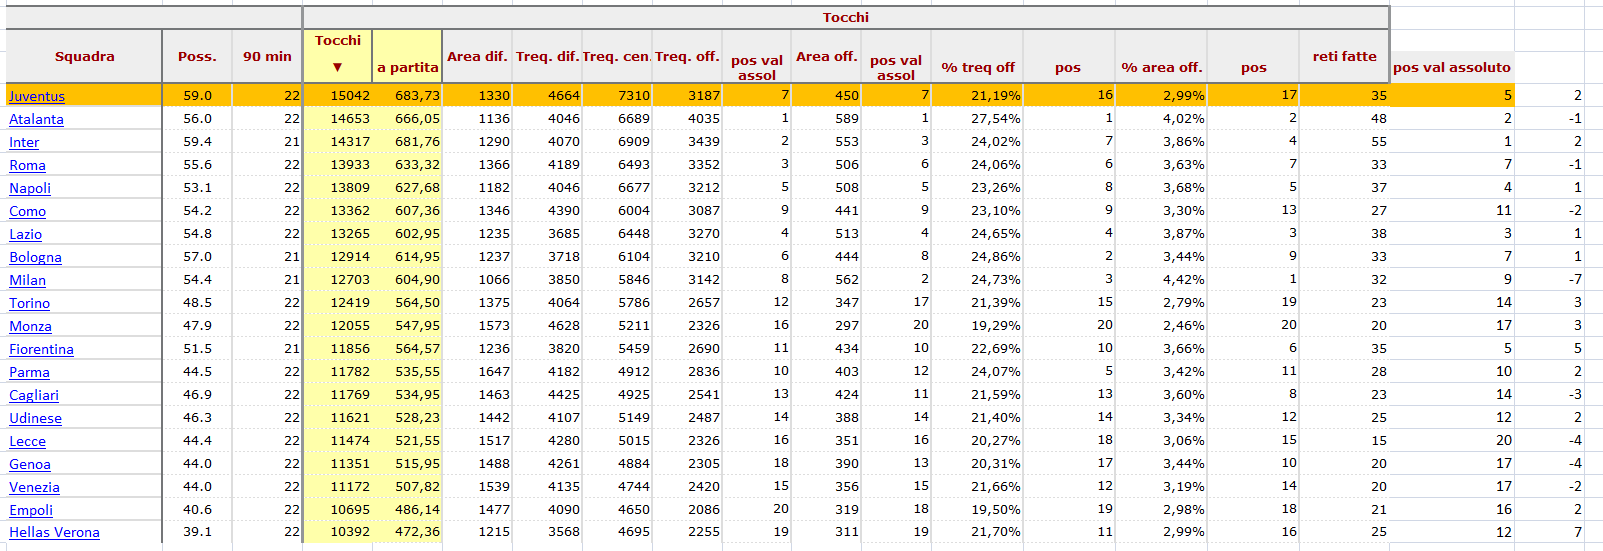
Task: Open the Torino team link
Action: click(29, 303)
